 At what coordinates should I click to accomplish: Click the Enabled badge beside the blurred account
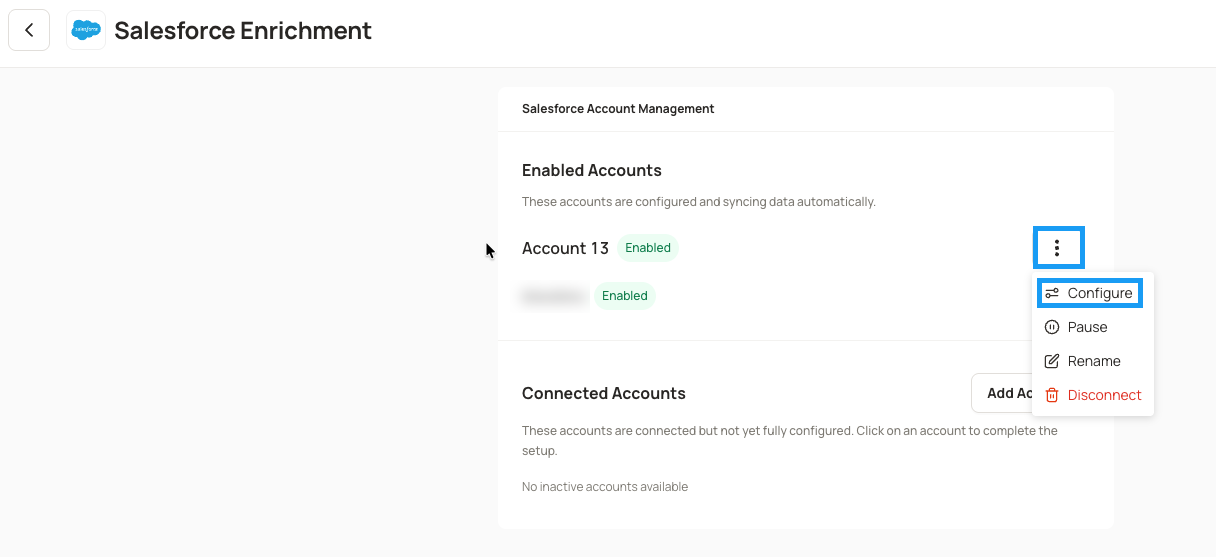point(625,296)
